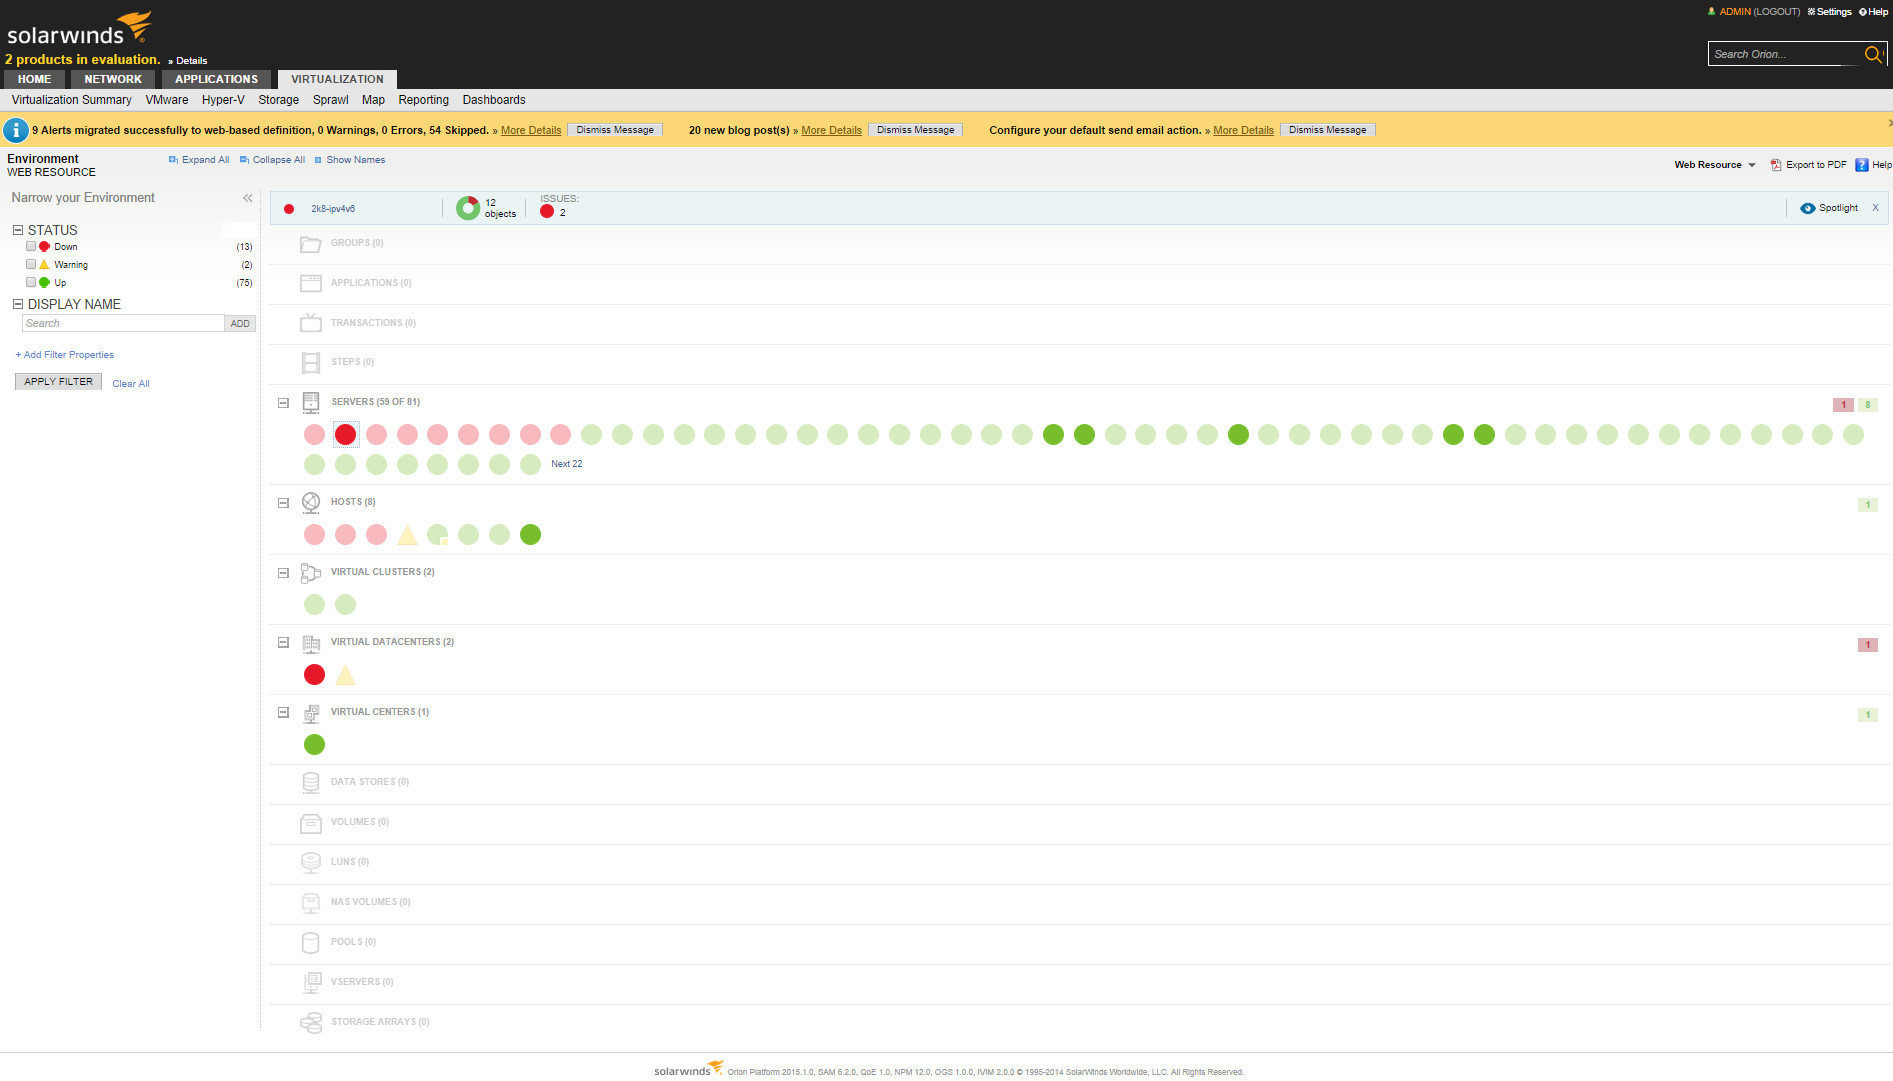Click Add Filter Properties link
This screenshot has height=1081, width=1893.
click(x=65, y=355)
